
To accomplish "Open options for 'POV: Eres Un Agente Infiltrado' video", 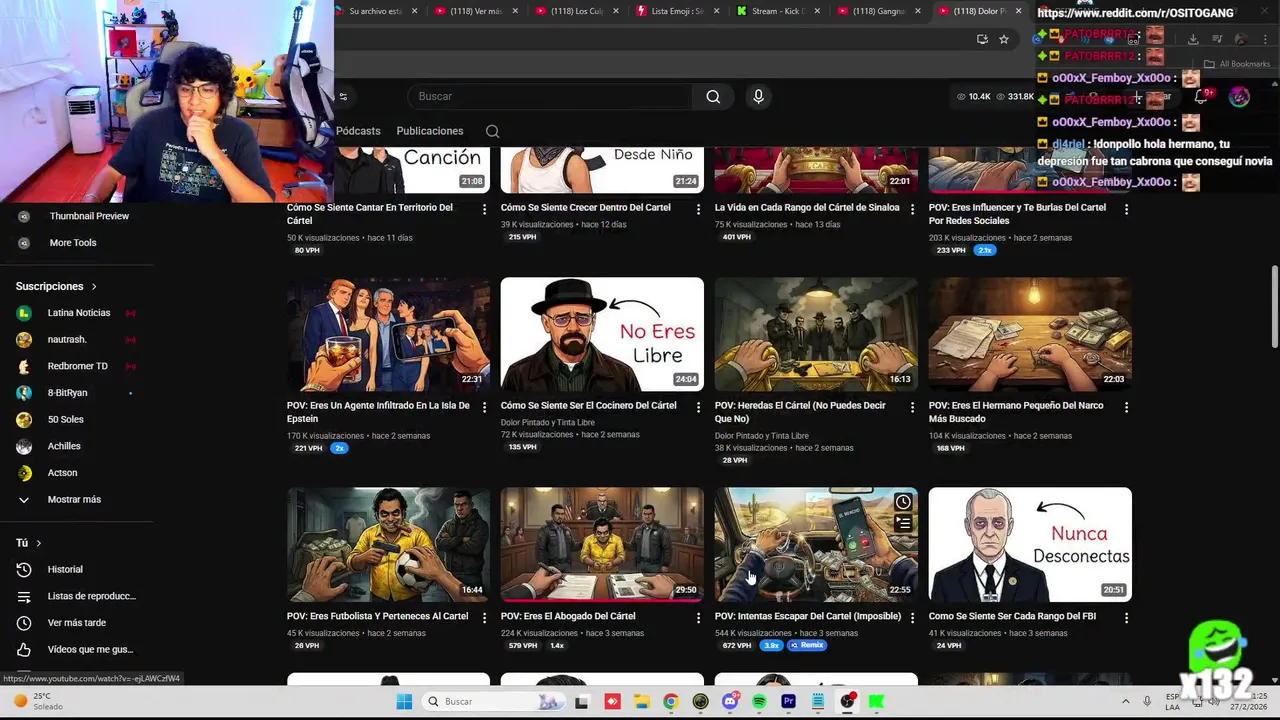I will [484, 407].
